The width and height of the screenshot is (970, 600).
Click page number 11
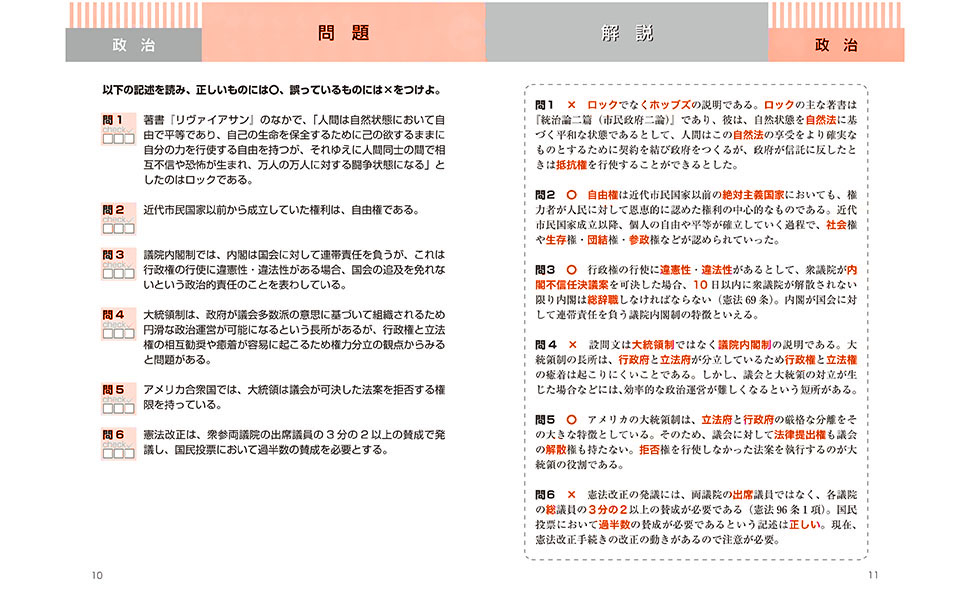click(873, 575)
